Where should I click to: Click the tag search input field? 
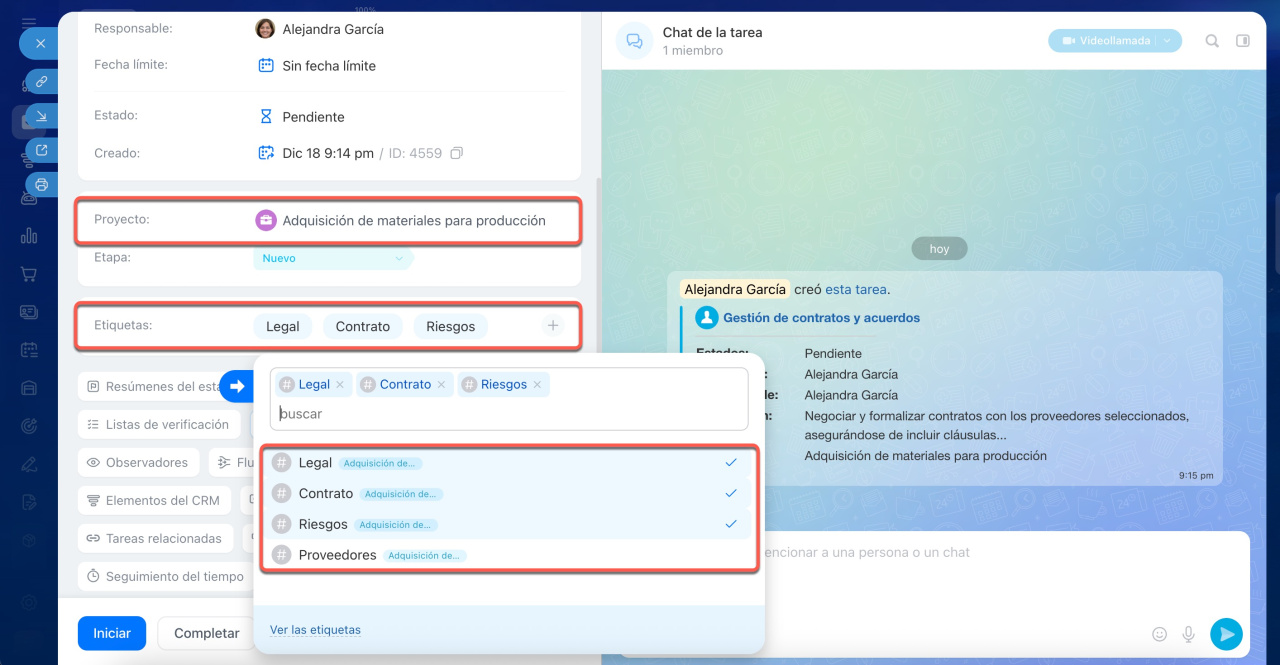pos(510,414)
